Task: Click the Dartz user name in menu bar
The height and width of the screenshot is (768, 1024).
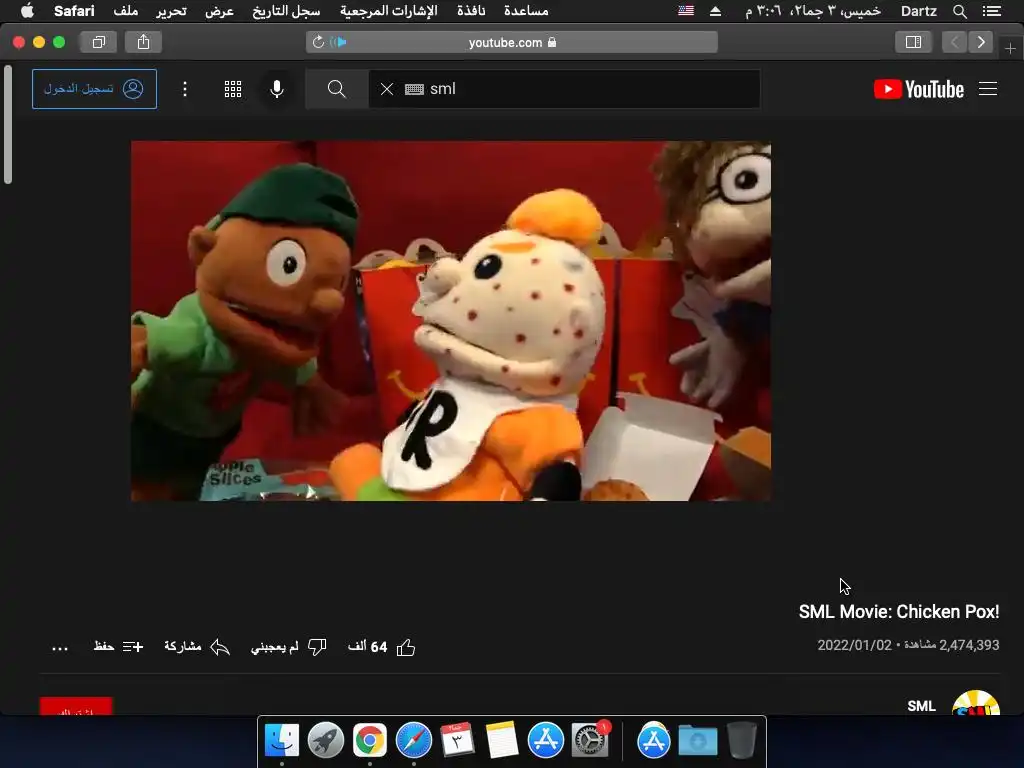Action: (x=918, y=10)
